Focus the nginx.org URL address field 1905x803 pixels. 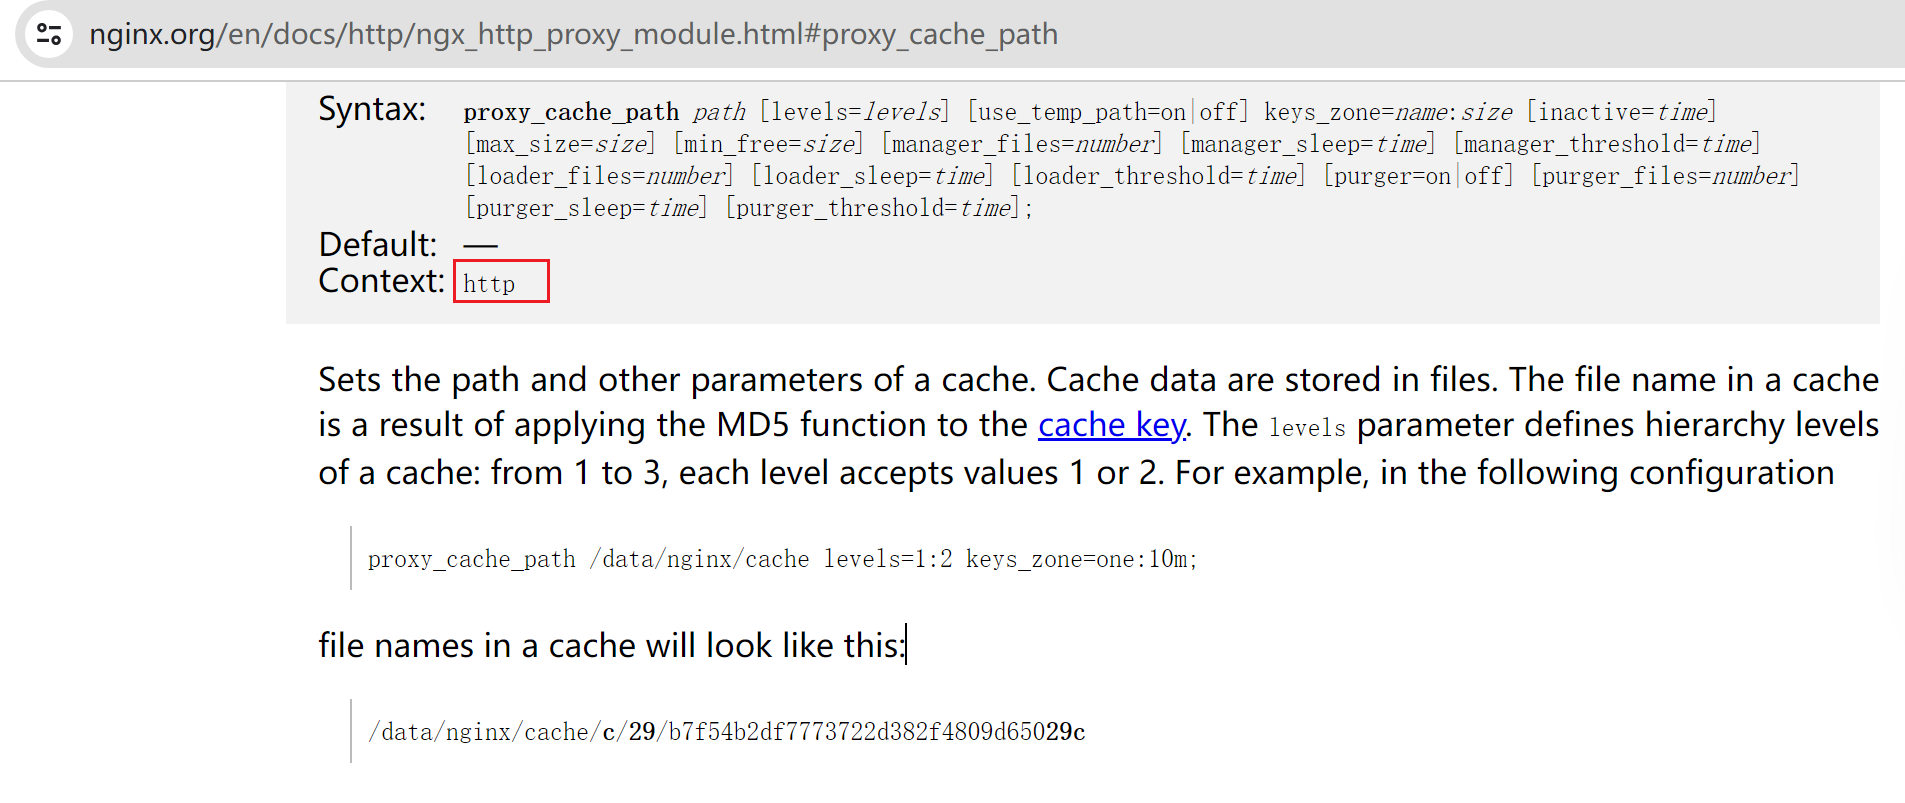click(x=573, y=35)
